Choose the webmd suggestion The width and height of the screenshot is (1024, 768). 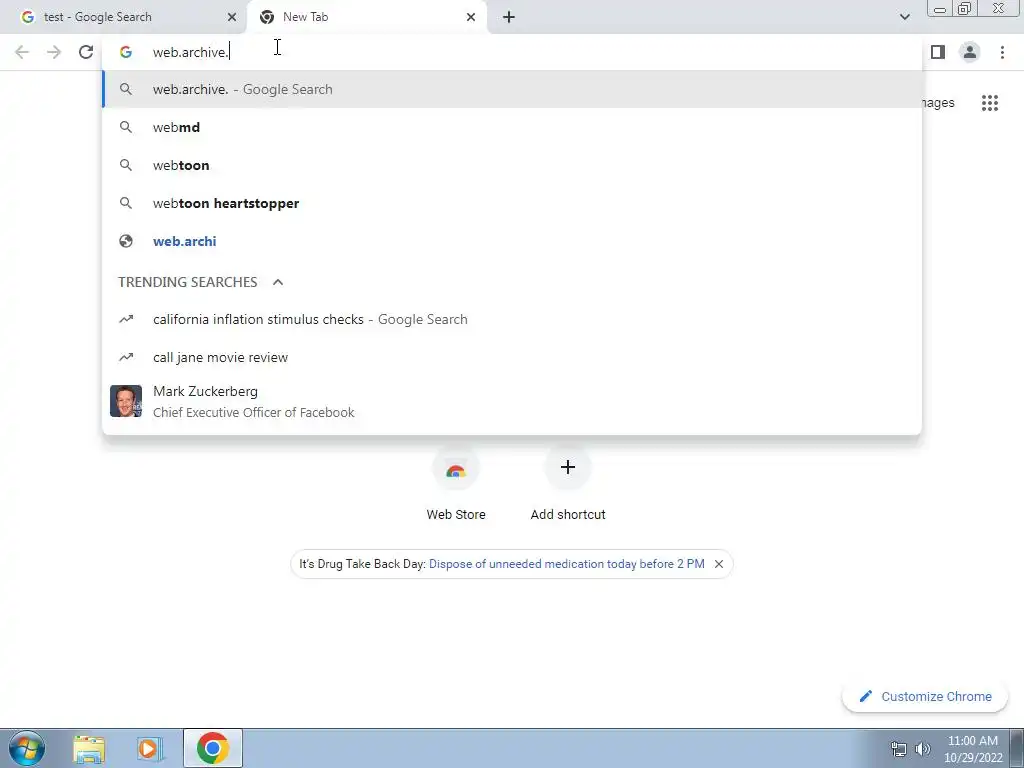click(512, 127)
